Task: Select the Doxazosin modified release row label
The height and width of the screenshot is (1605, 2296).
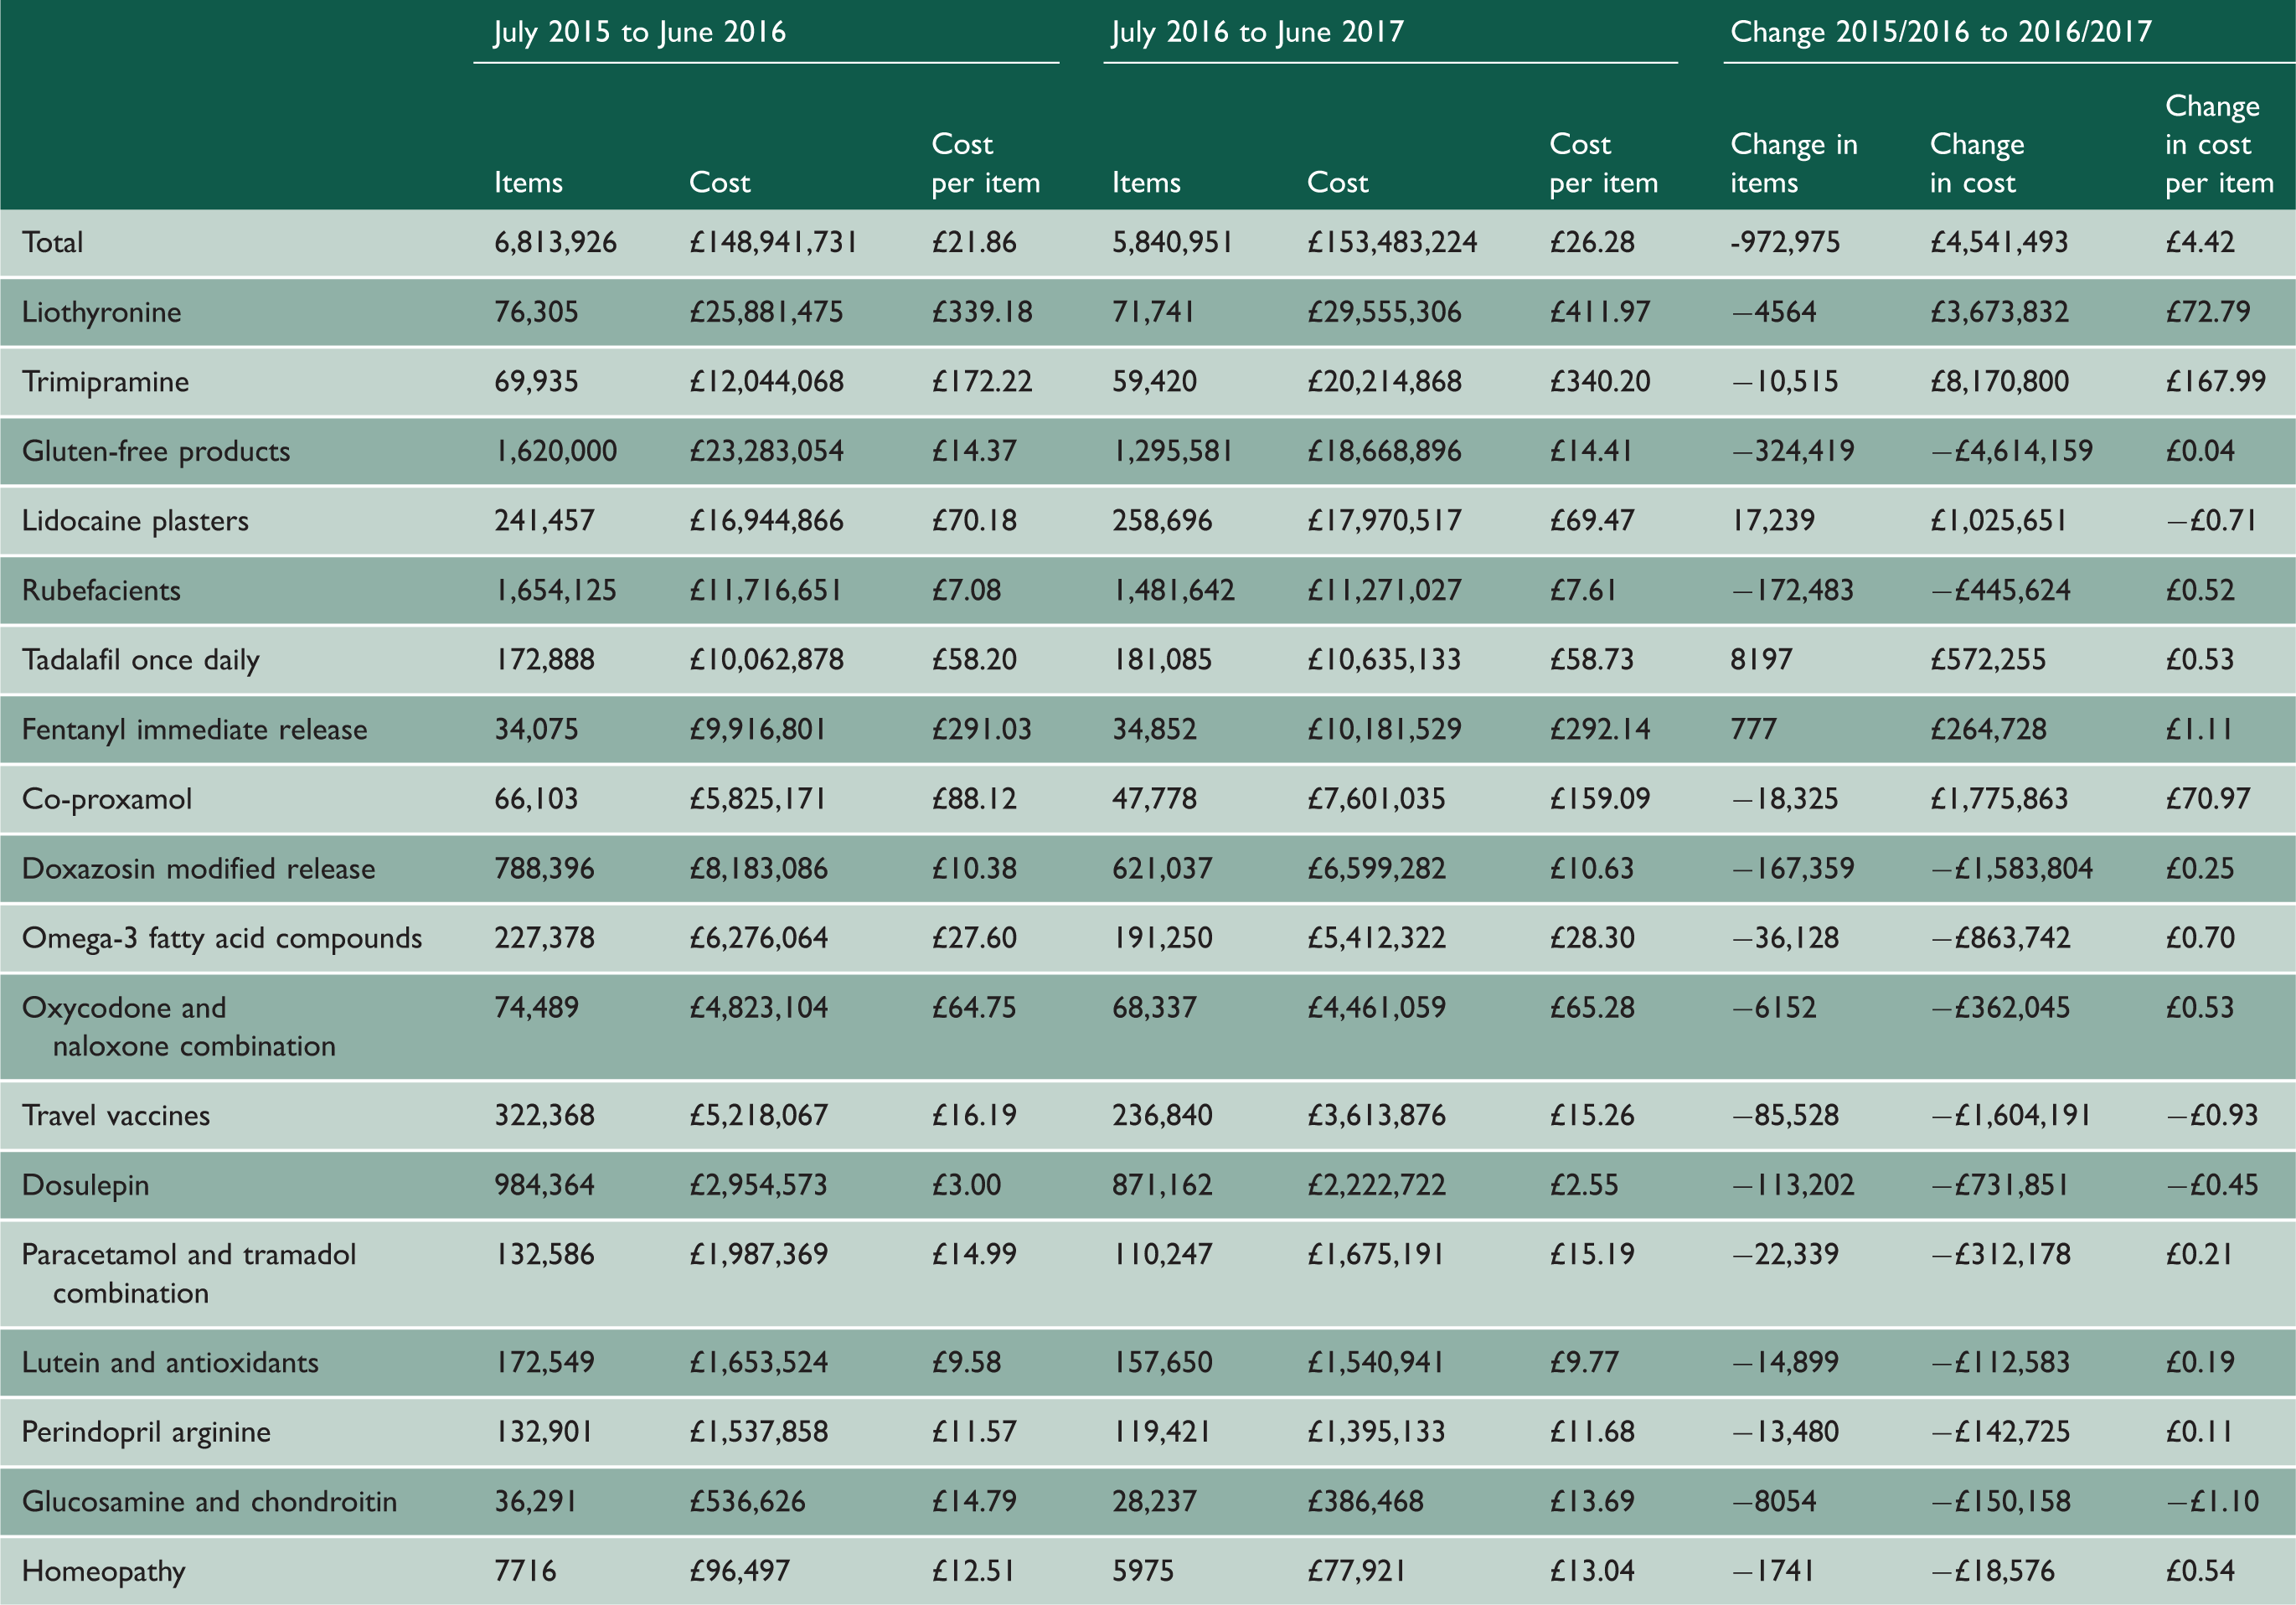Action: 198,868
